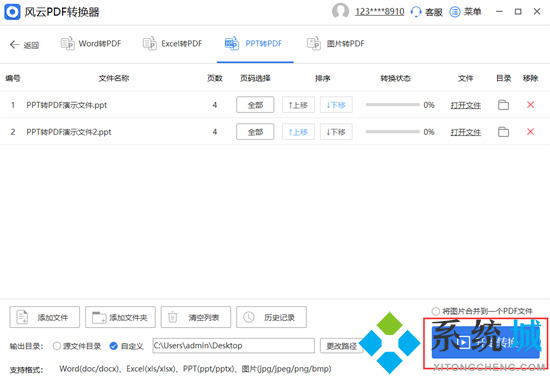Click progress bar of PPT转PDF演示文件.ppt
Image resolution: width=550 pixels, height=385 pixels.
393,105
